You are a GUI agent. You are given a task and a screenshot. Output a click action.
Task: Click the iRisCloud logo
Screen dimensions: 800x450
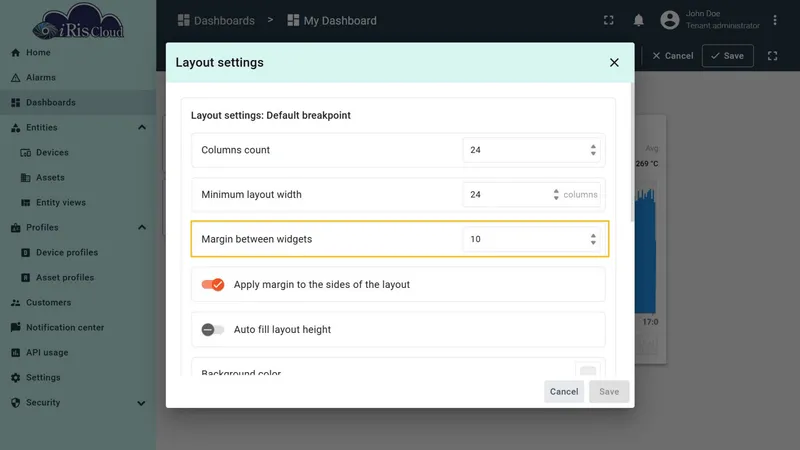pyautogui.click(x=78, y=21)
